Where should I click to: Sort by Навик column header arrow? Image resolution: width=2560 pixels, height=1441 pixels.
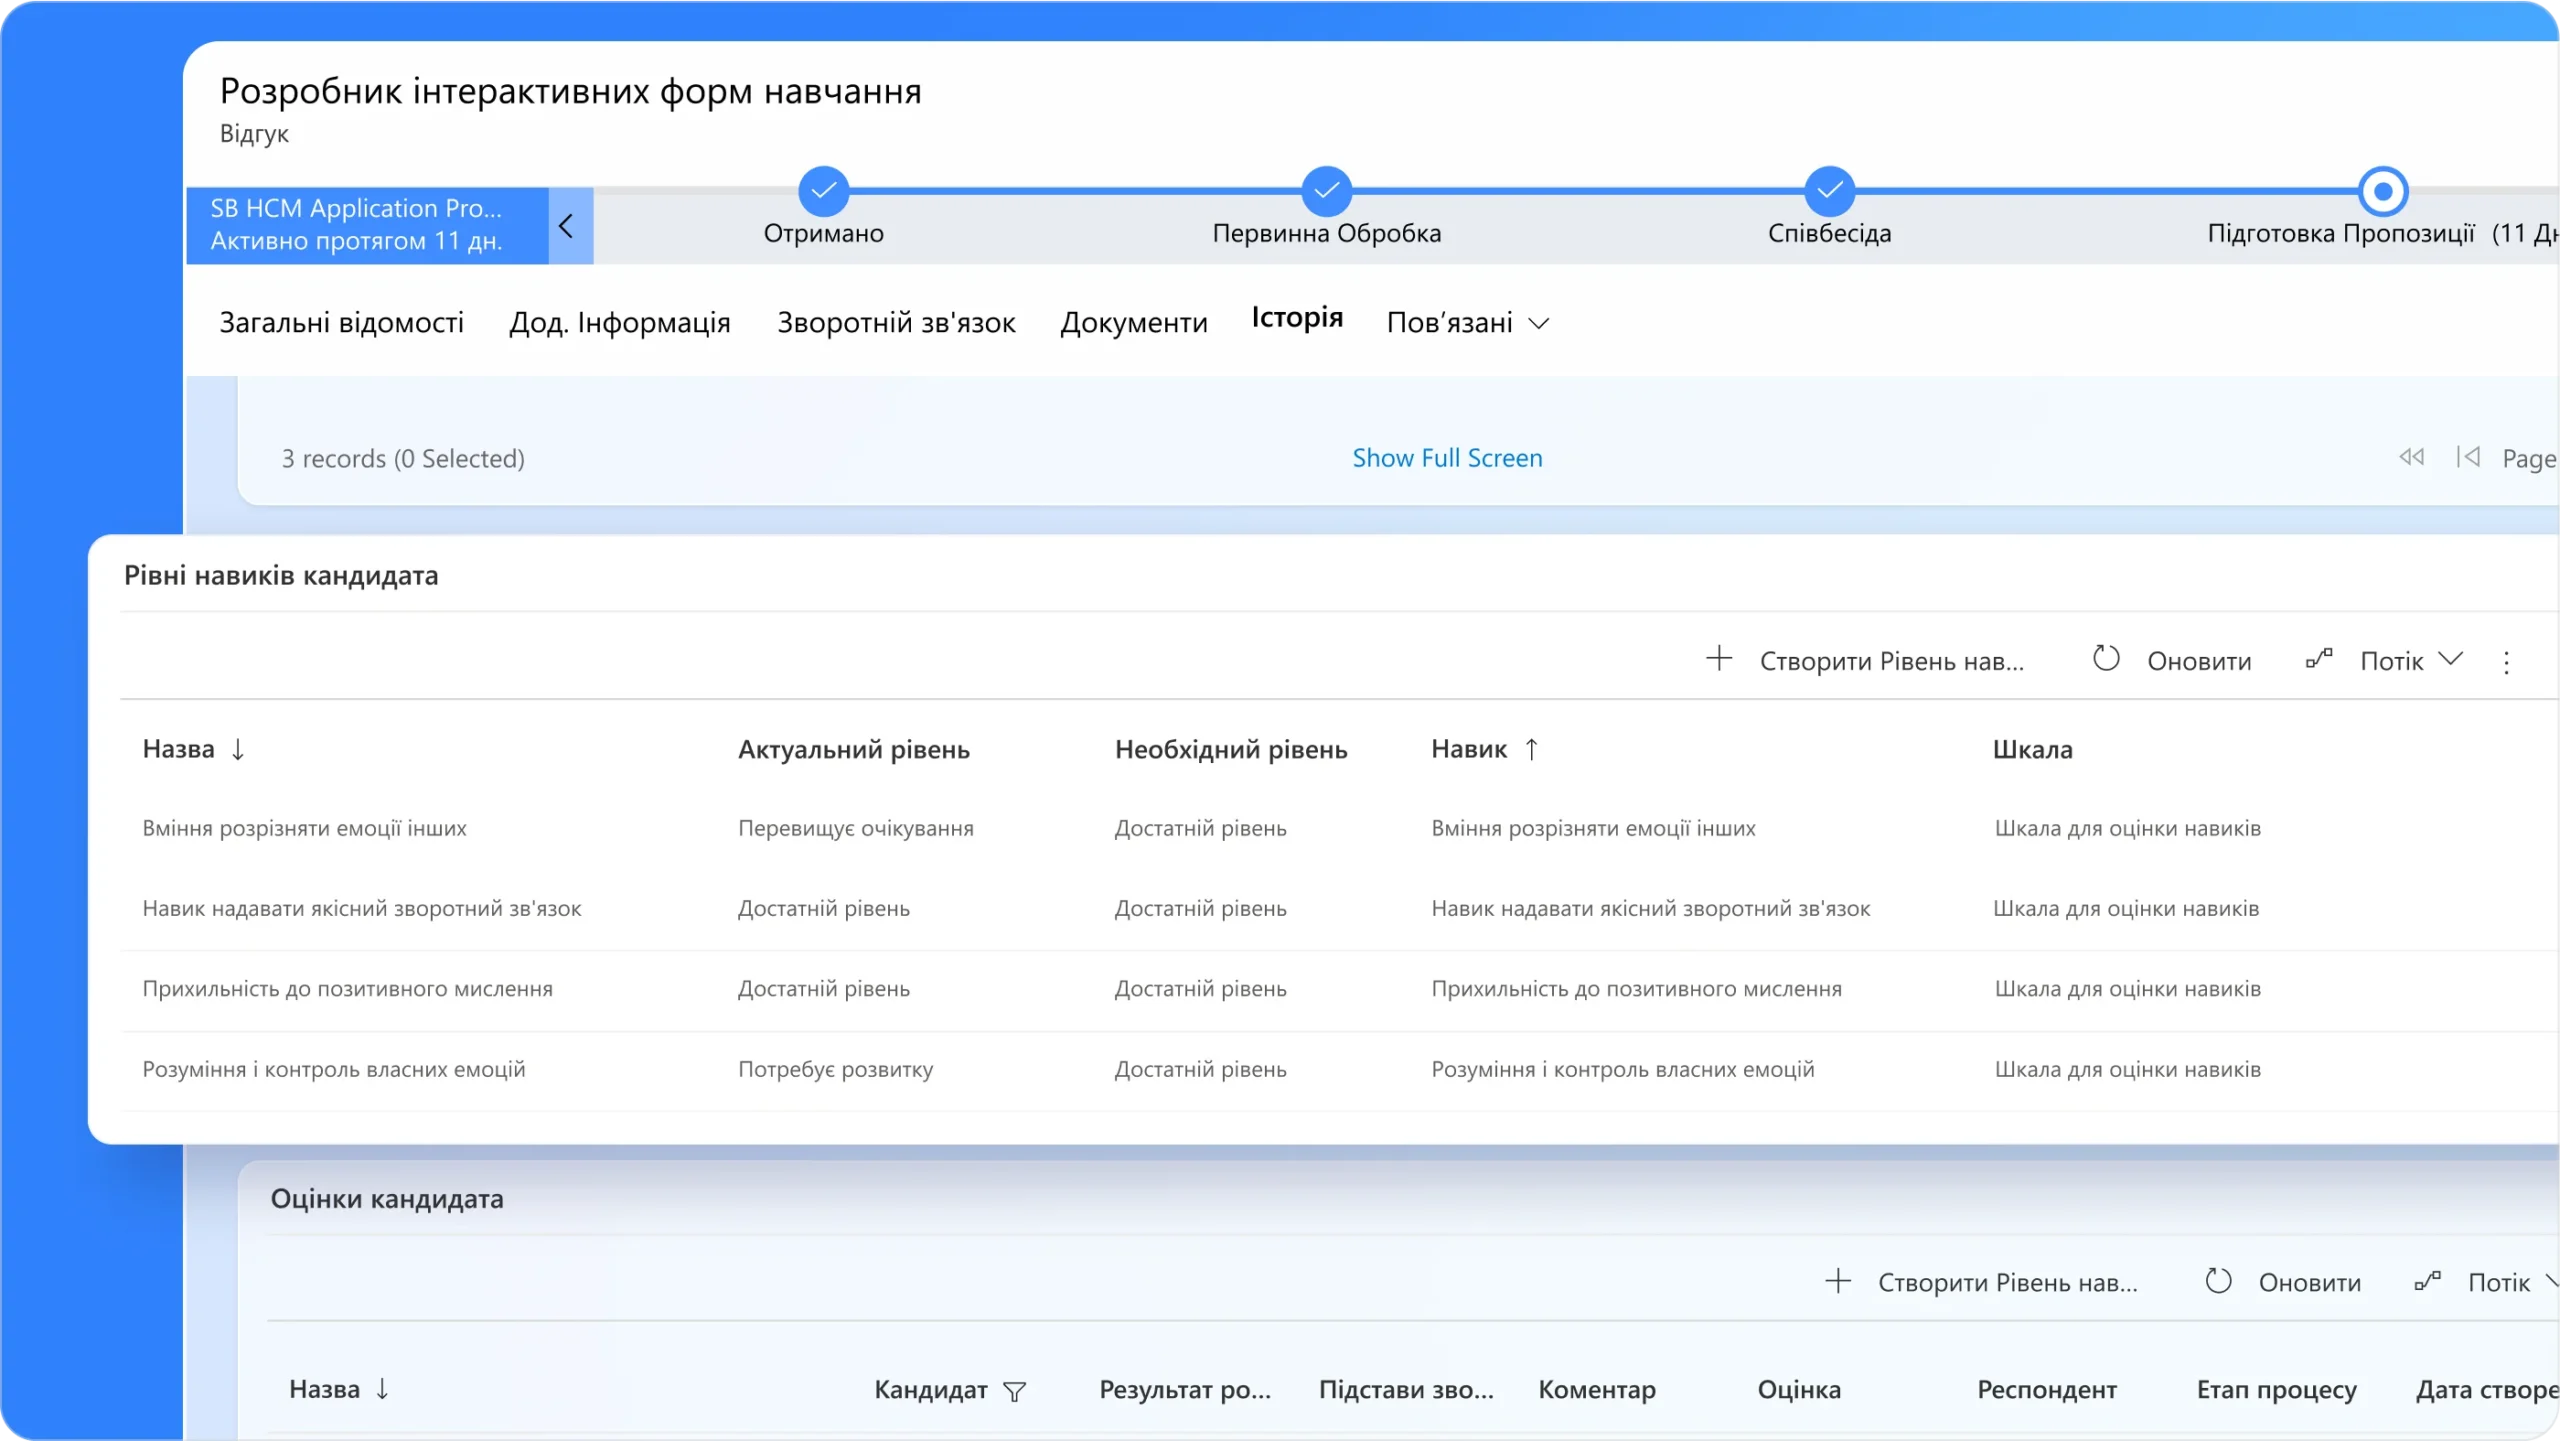(1531, 749)
